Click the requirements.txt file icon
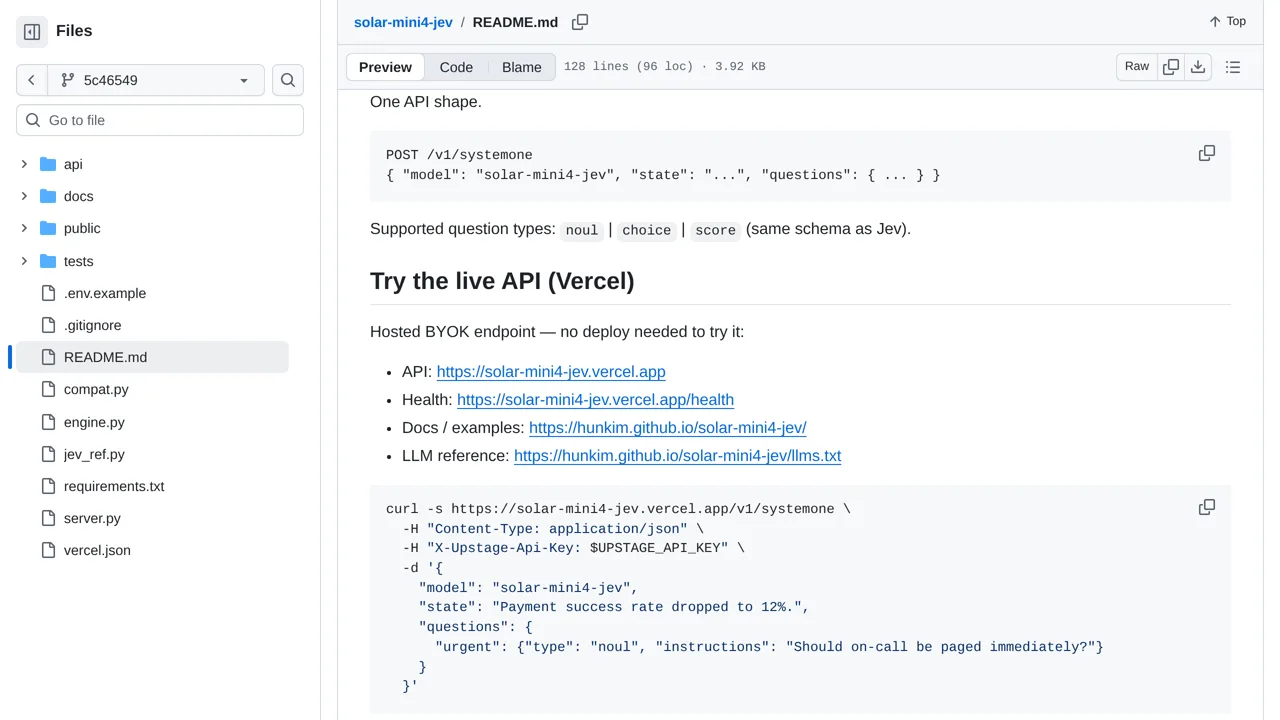The width and height of the screenshot is (1280, 720). point(48,486)
